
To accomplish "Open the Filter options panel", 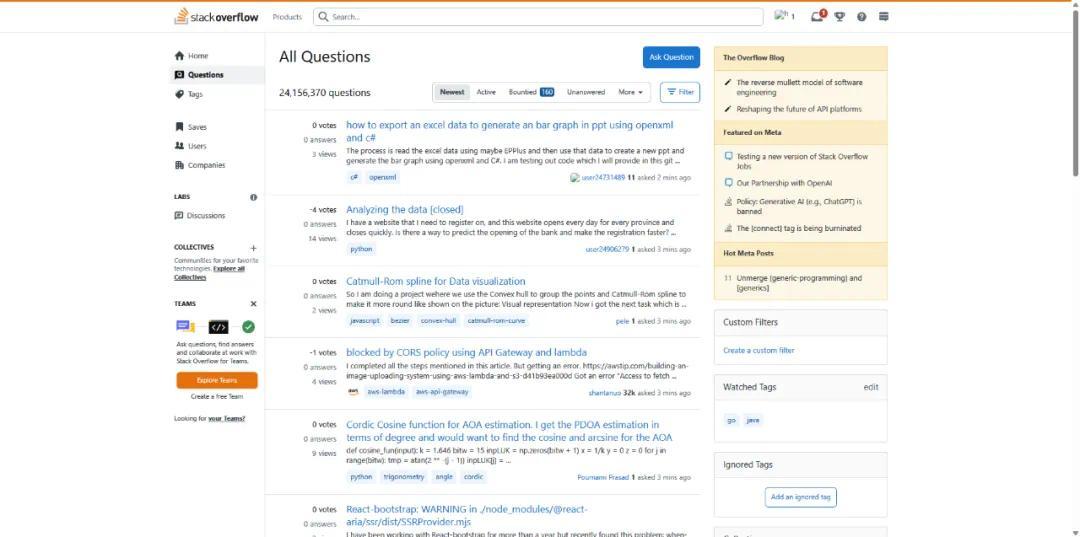I will pos(680,92).
